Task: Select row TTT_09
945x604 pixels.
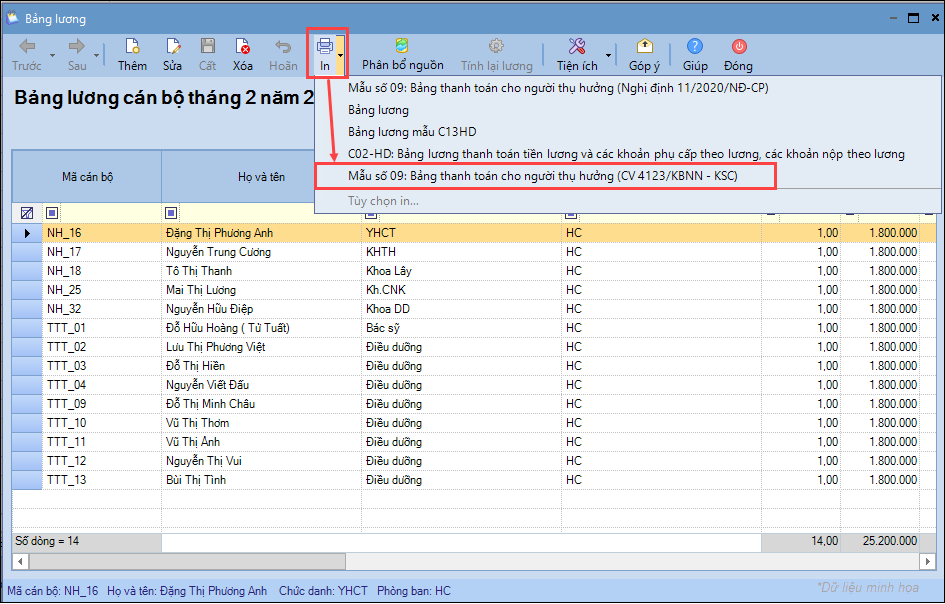Action: tap(66, 404)
